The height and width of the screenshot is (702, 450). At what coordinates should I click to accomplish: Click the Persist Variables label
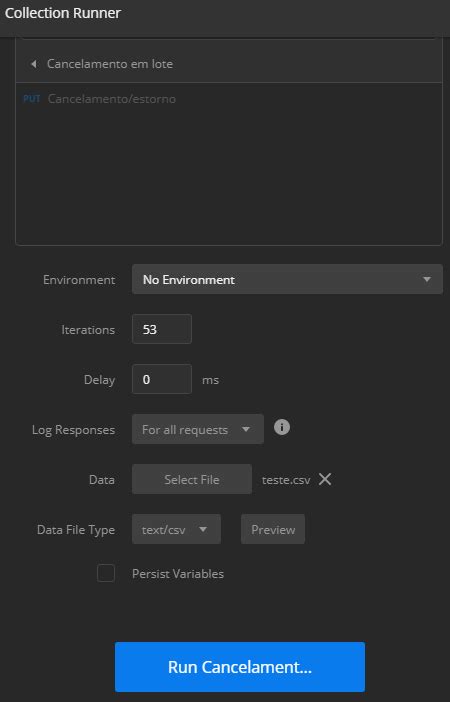178,574
